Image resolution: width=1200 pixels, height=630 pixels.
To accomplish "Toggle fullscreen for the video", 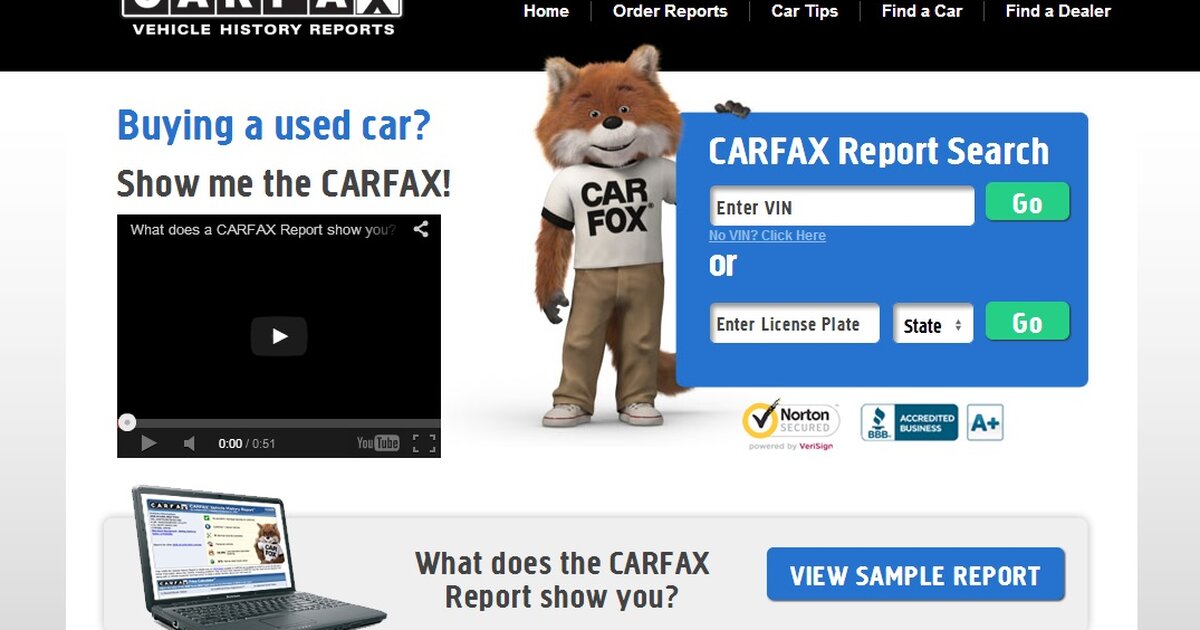I will (x=424, y=443).
